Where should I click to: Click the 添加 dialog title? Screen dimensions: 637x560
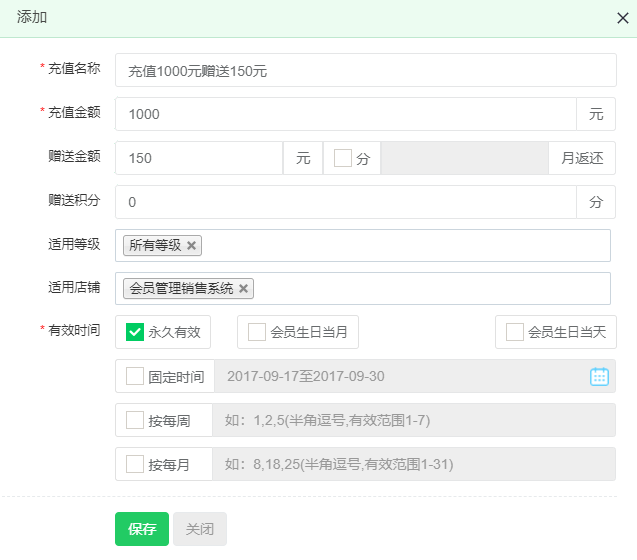32,17
